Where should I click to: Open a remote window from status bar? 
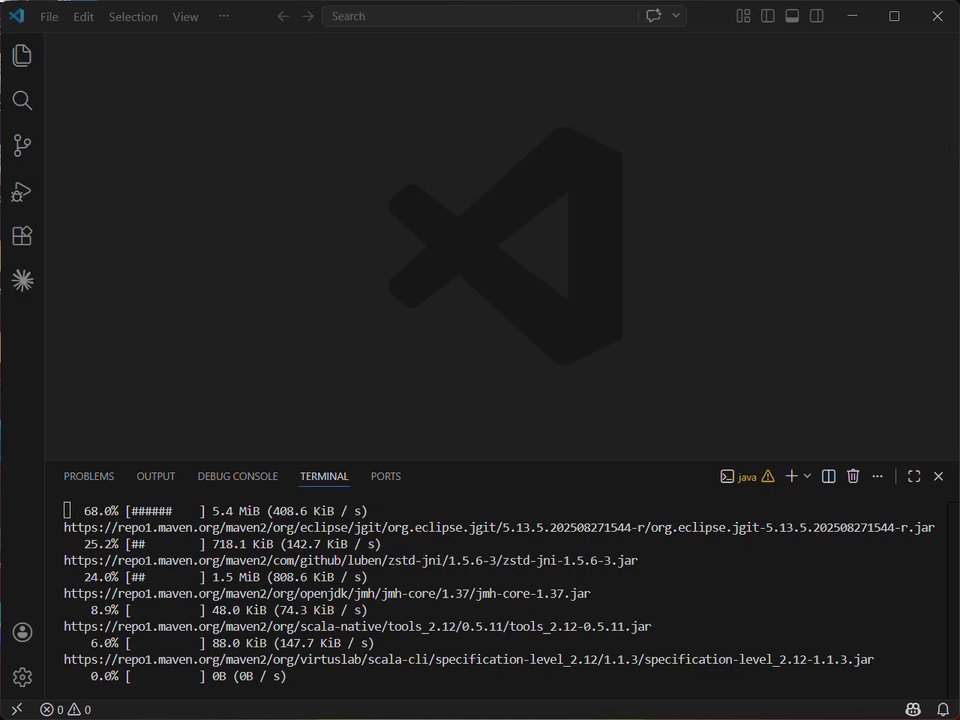pos(17,709)
